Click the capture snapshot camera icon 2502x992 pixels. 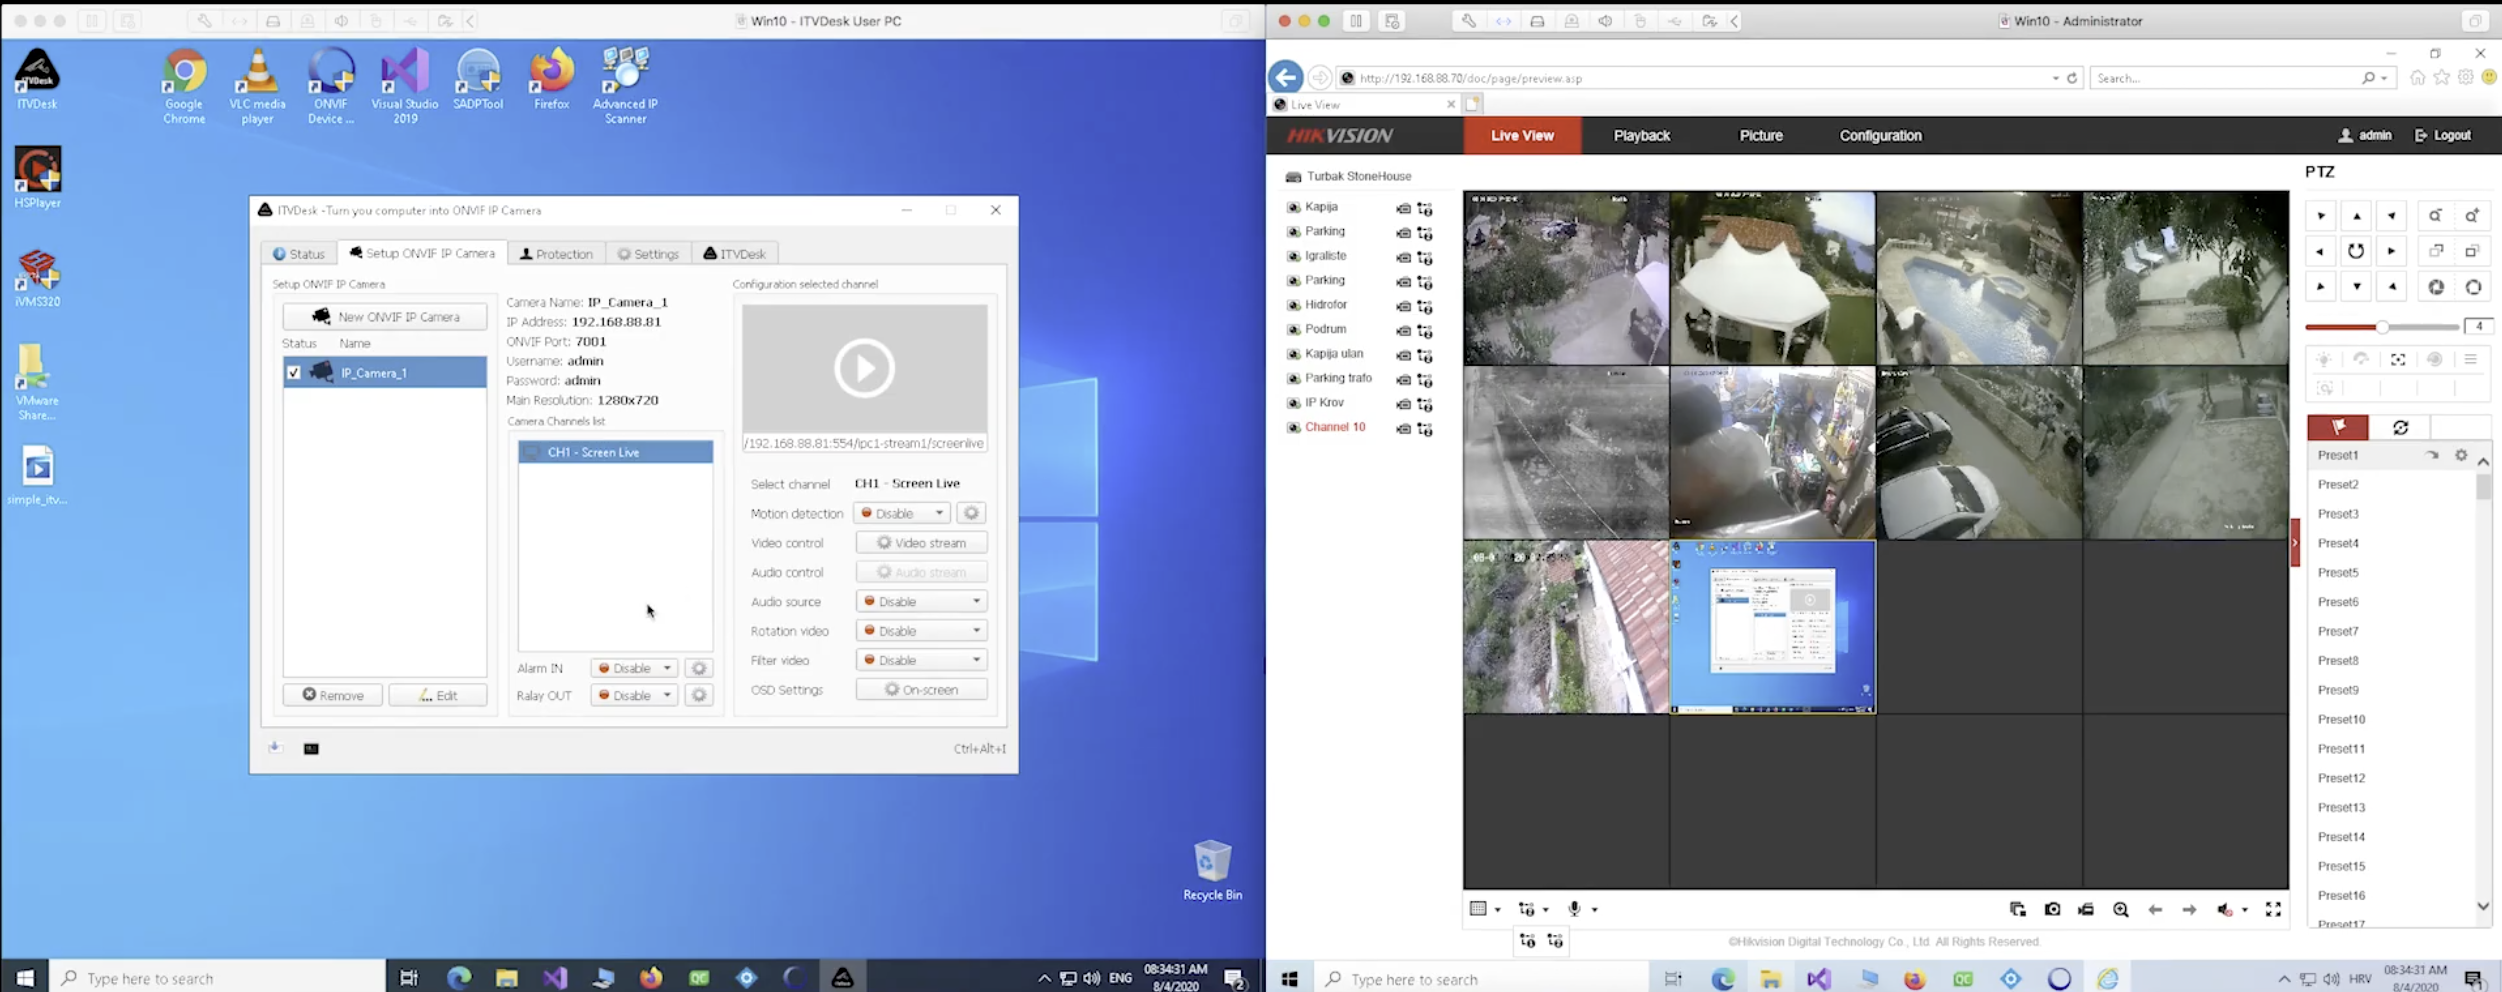click(x=2052, y=909)
